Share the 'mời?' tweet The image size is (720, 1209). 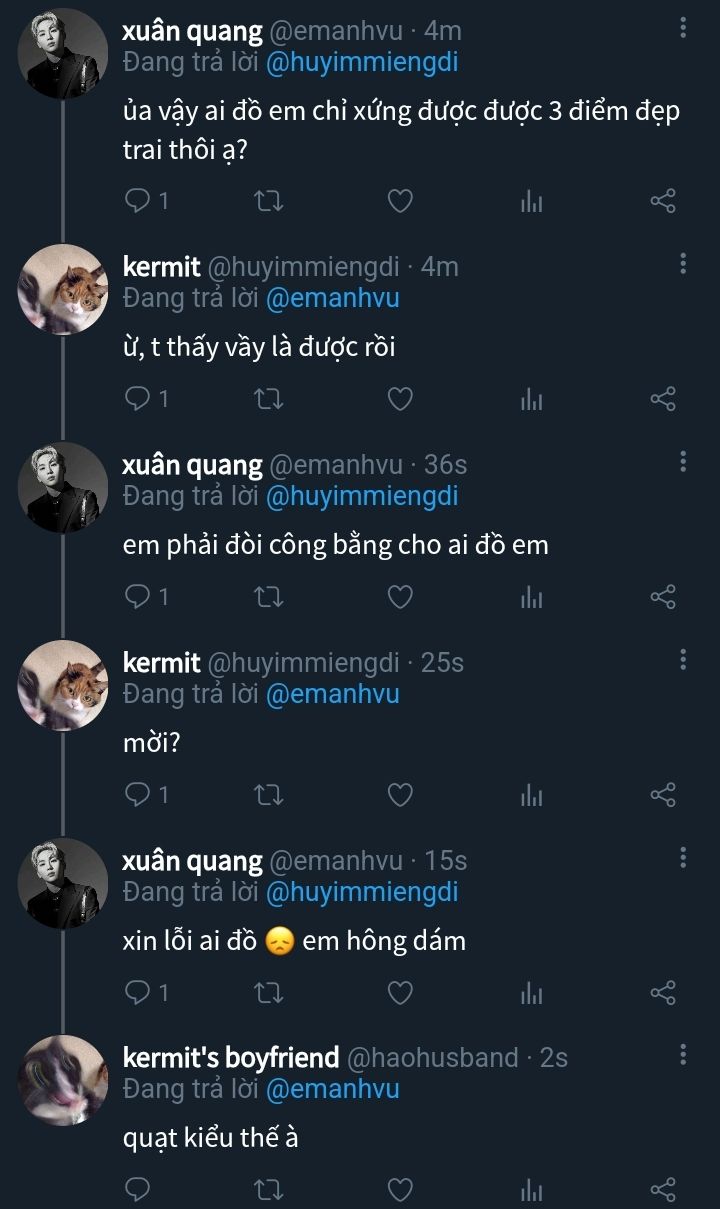click(x=664, y=795)
